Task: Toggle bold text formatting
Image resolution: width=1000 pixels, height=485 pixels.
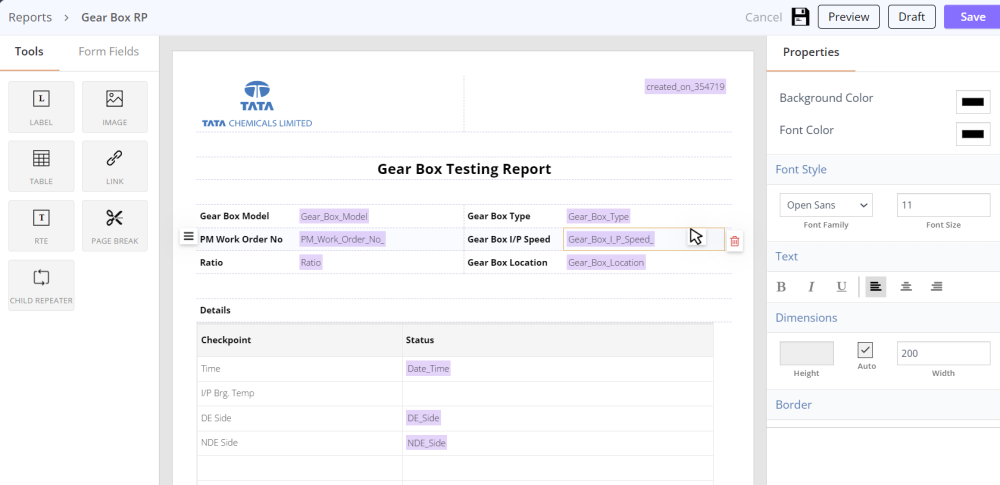Action: pyautogui.click(x=781, y=287)
